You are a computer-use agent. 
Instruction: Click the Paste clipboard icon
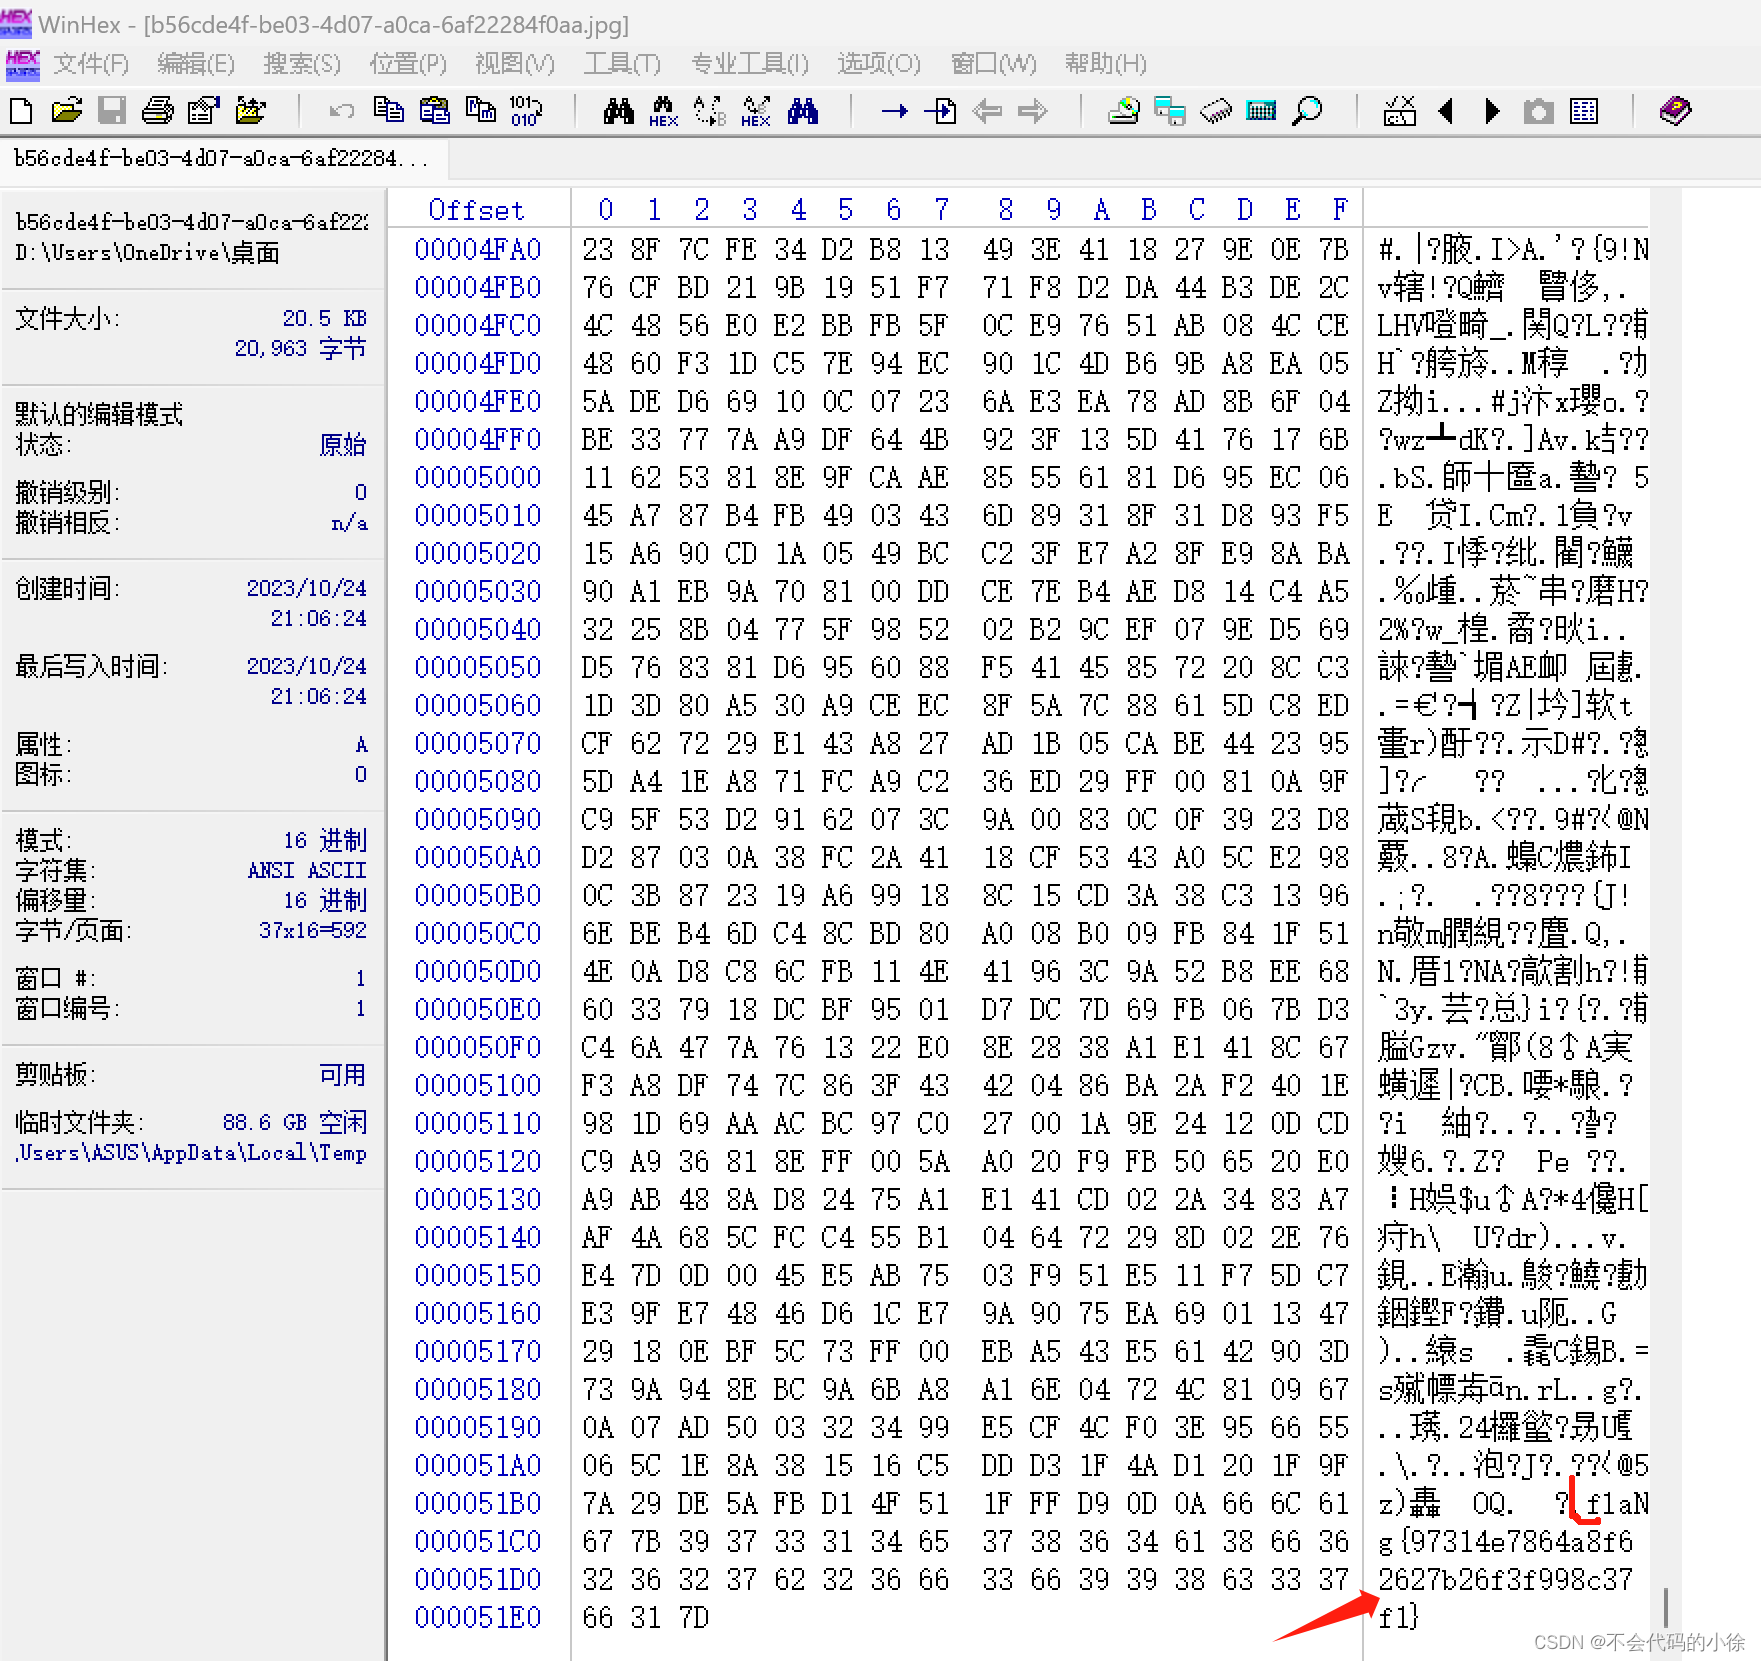click(x=434, y=110)
